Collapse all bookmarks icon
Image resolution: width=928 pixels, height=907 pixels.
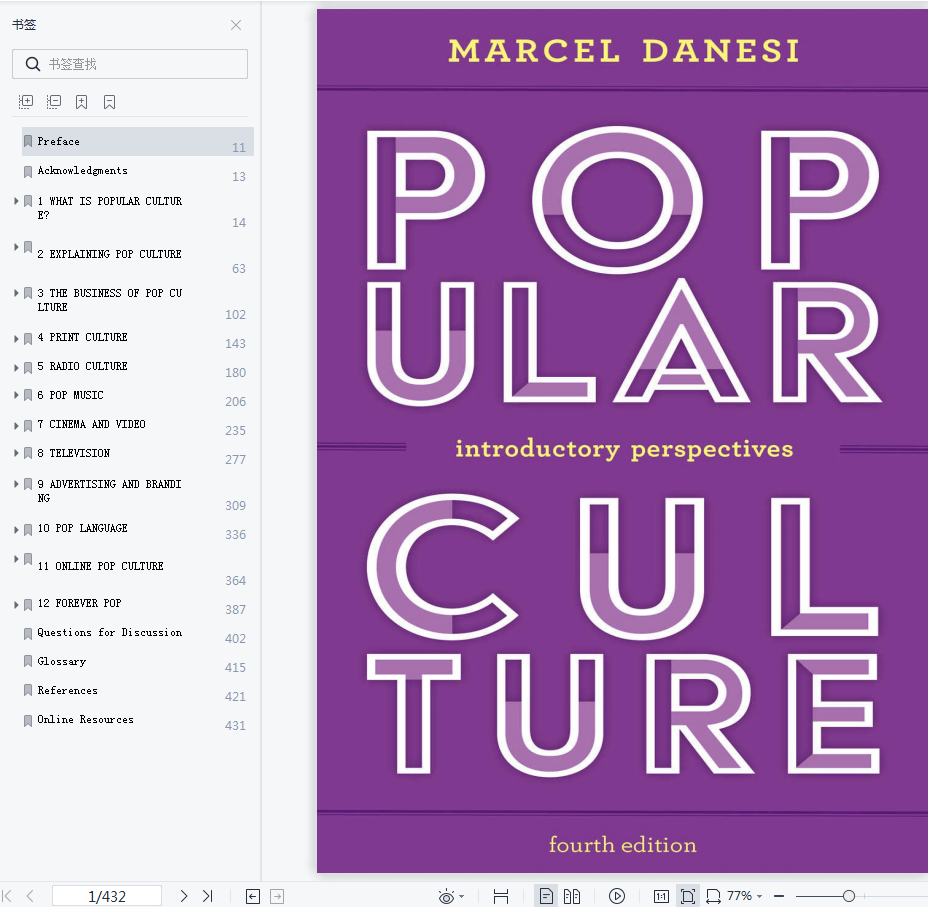pos(54,102)
